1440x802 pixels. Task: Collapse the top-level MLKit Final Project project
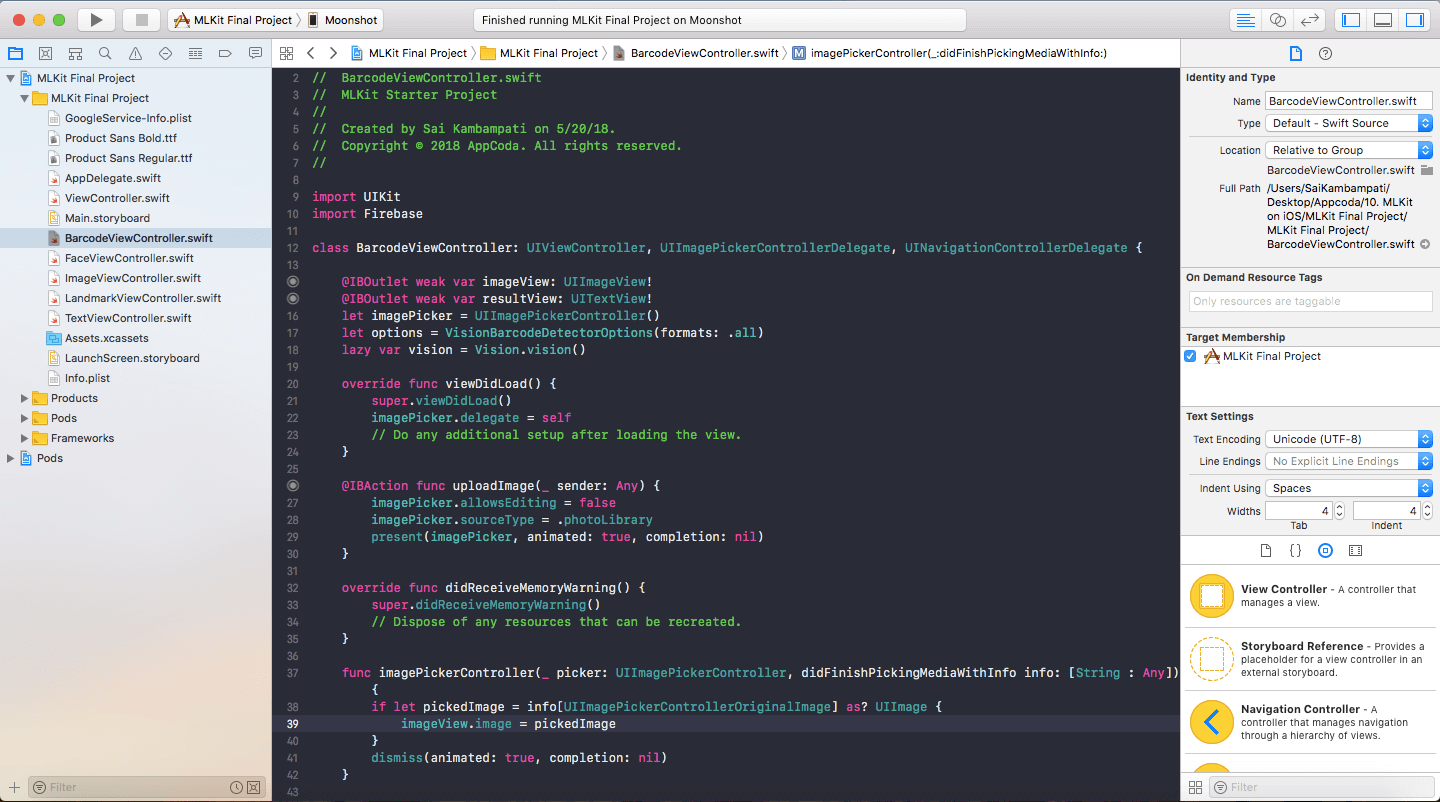click(11, 78)
